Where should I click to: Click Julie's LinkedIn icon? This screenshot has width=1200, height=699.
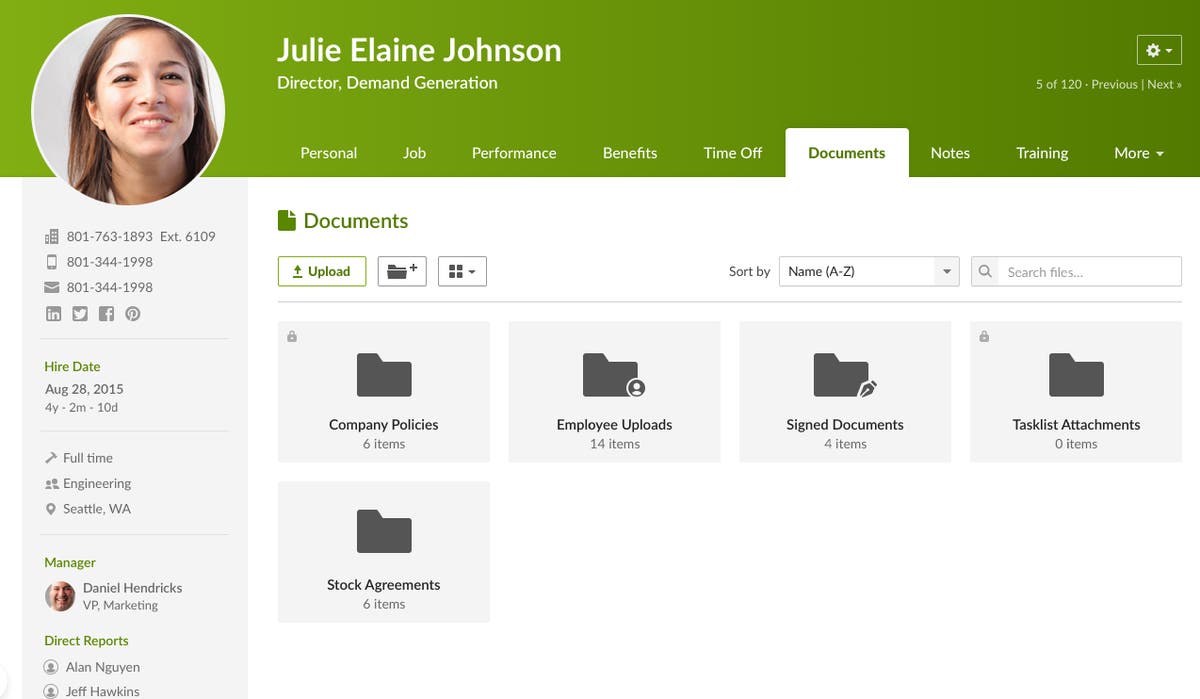pyautogui.click(x=53, y=313)
